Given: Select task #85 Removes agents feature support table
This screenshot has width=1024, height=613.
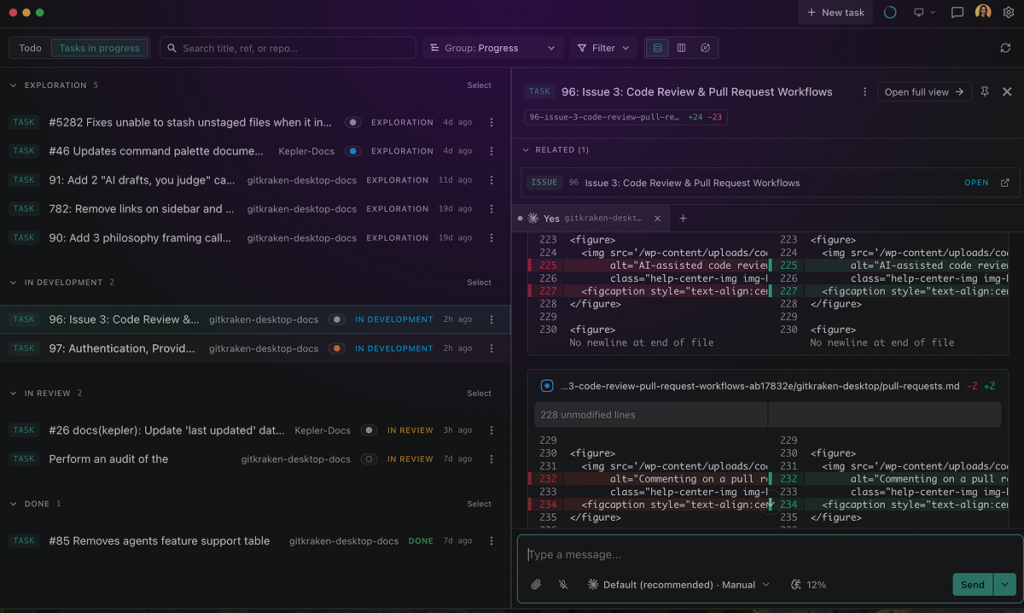Looking at the screenshot, I should point(255,541).
